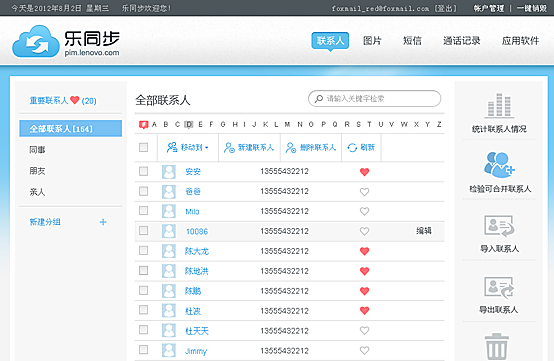
Task: Click the plus icon beside 新建分组
Action: (103, 222)
